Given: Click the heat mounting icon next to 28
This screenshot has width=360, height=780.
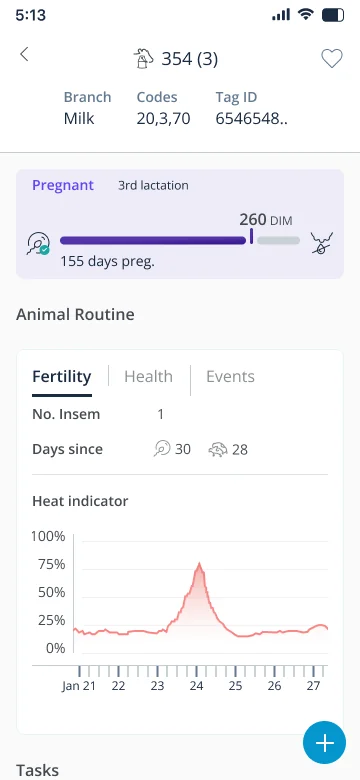Looking at the screenshot, I should click(x=218, y=450).
